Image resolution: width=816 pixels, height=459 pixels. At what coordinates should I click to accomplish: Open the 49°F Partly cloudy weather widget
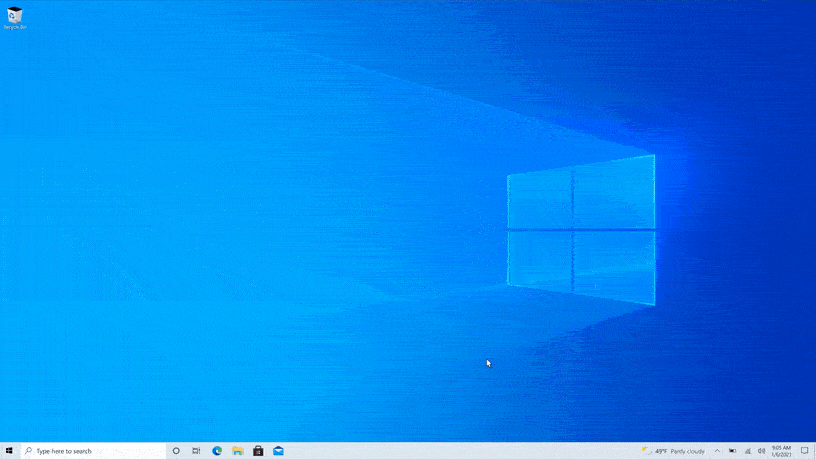coord(673,451)
